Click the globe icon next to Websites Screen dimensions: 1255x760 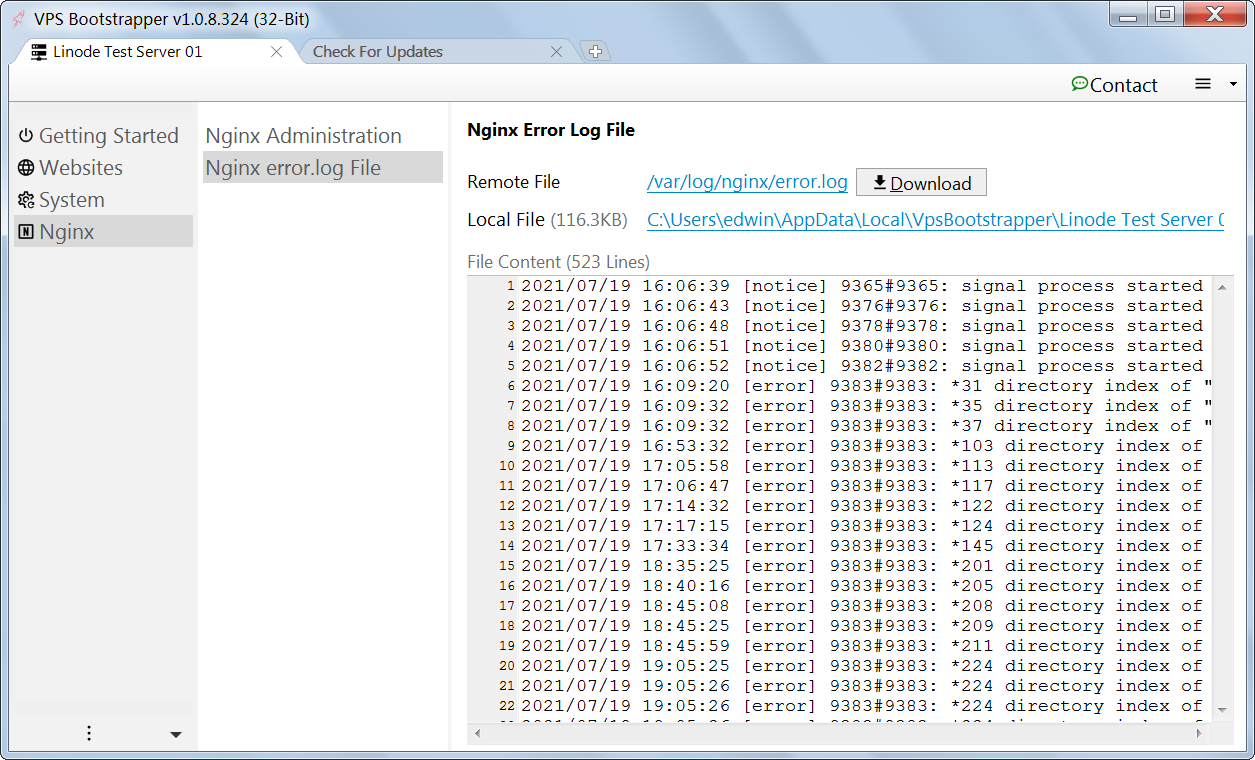click(x=23, y=168)
